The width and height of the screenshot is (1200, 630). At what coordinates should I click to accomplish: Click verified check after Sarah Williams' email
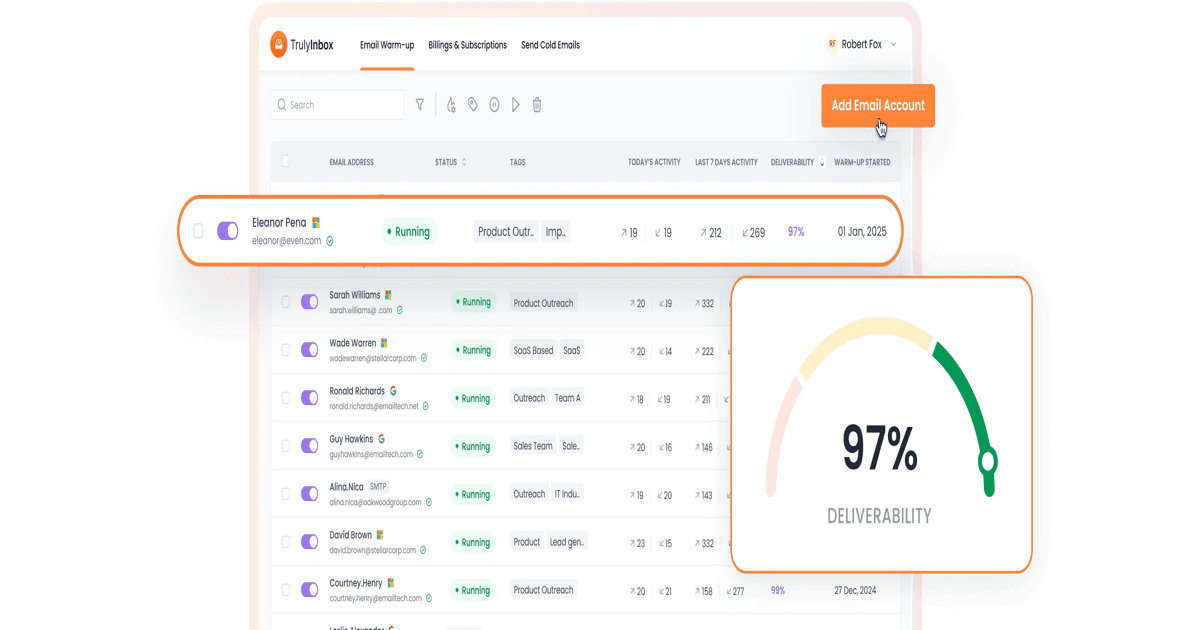(x=401, y=310)
